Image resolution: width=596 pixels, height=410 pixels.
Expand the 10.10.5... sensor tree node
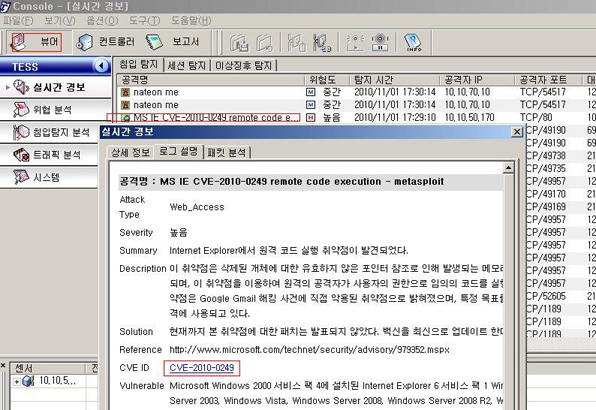click(16, 382)
